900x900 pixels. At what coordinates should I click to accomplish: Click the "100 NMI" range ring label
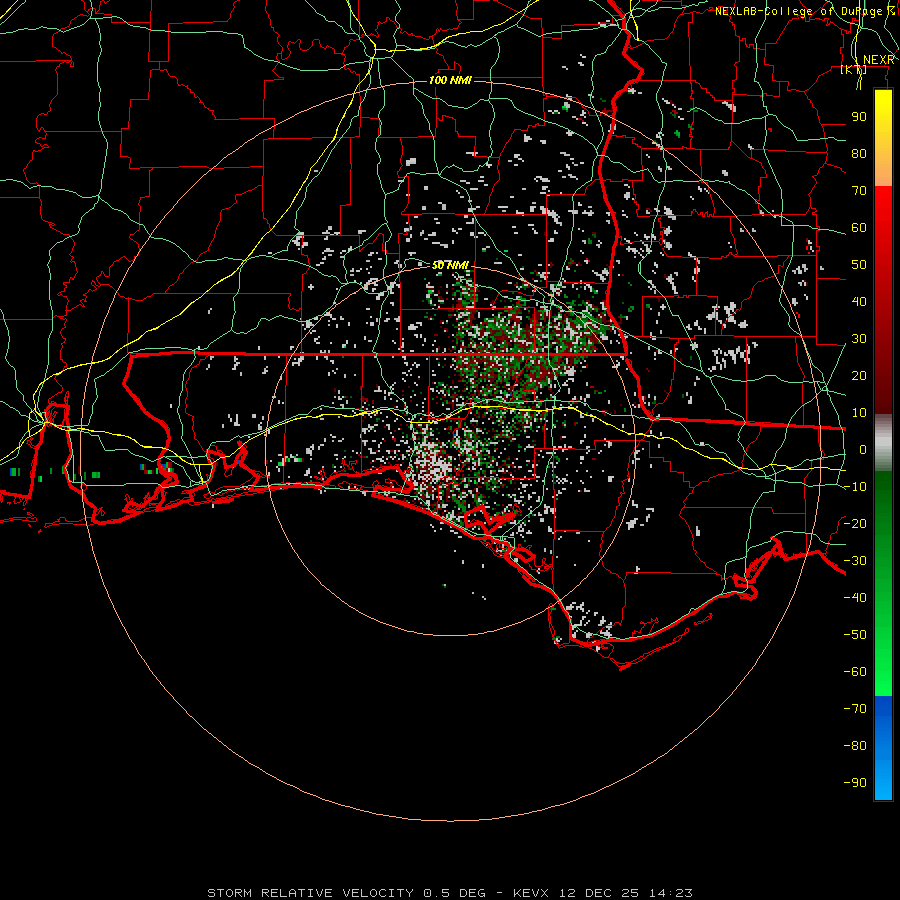[450, 80]
